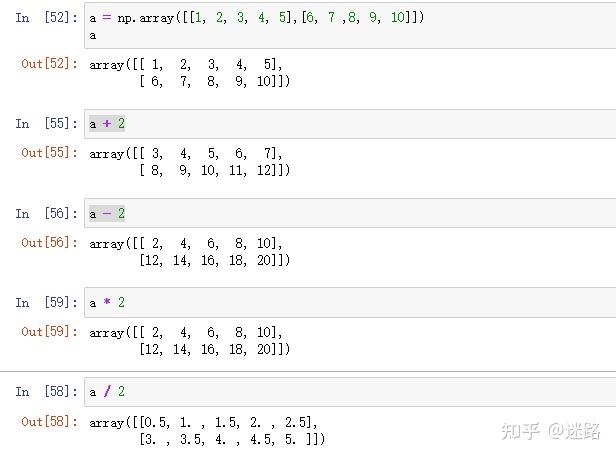Click the In [58] prompt label
This screenshot has width=616, height=457.
coord(47,391)
